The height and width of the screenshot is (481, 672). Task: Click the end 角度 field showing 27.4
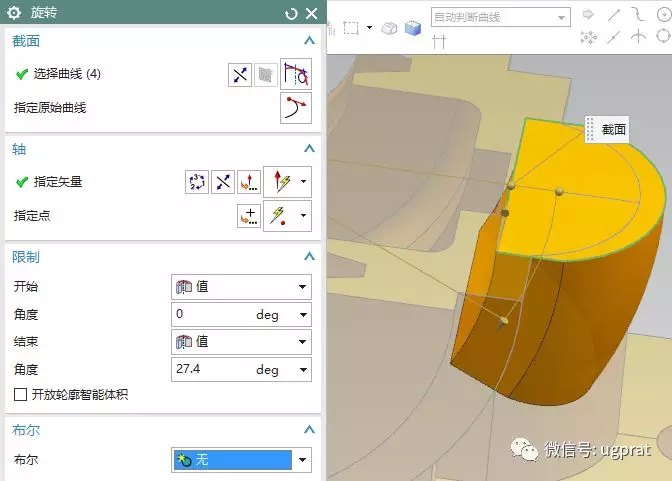click(x=212, y=369)
